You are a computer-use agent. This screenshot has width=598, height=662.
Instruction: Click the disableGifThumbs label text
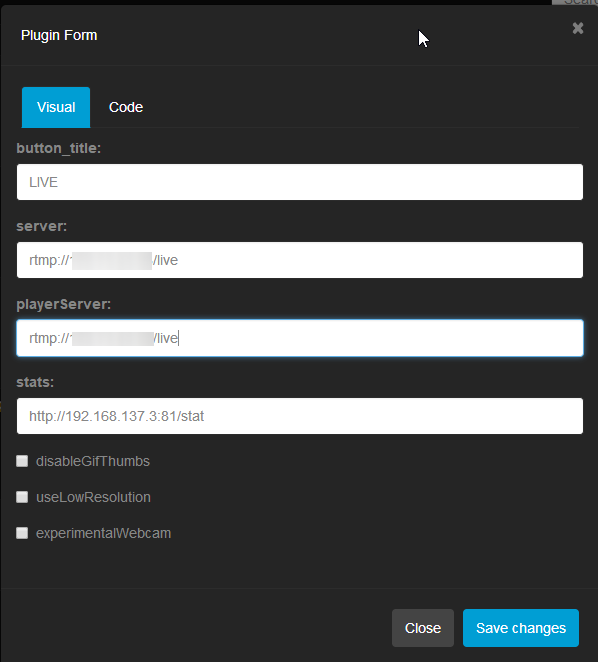coord(93,461)
